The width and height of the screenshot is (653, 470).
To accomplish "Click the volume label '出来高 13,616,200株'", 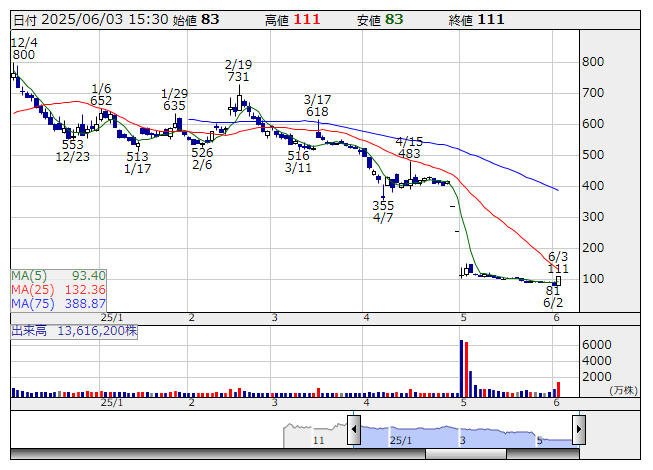I will pyautogui.click(x=74, y=331).
